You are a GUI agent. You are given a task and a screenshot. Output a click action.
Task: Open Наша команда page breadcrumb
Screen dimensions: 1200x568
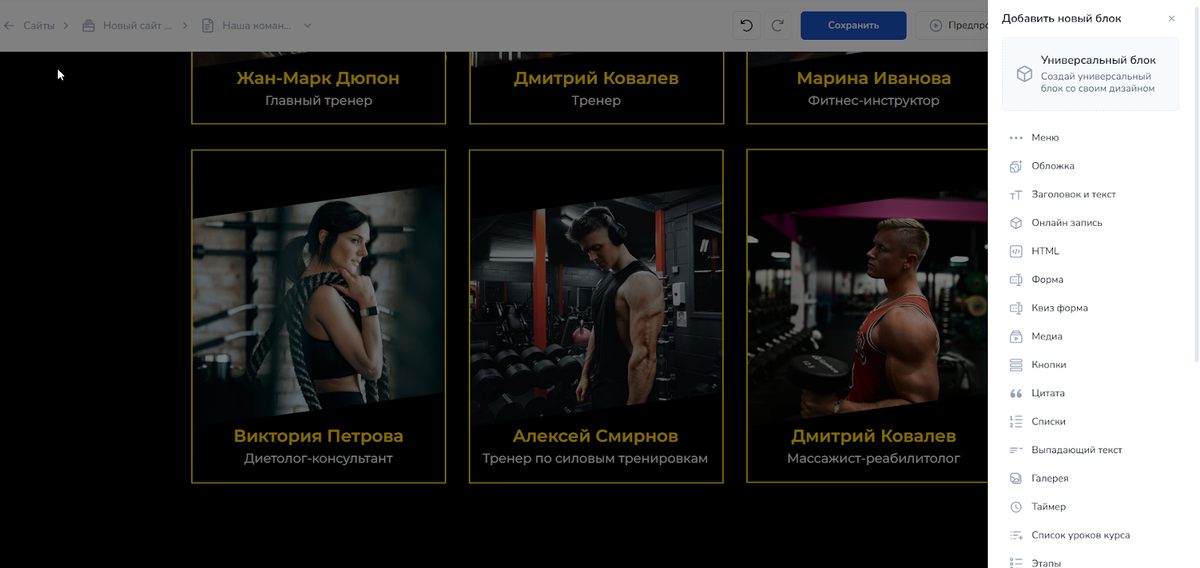[257, 25]
